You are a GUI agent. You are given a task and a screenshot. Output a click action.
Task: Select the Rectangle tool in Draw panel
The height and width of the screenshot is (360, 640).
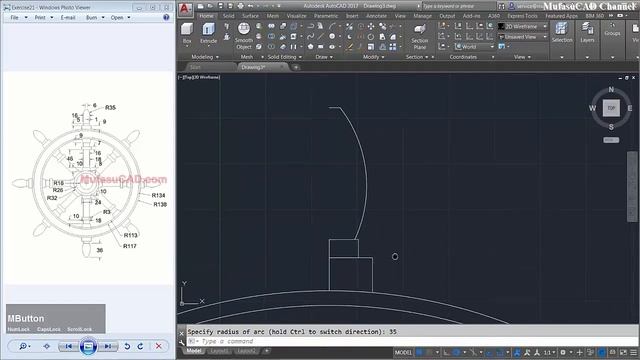point(321,47)
